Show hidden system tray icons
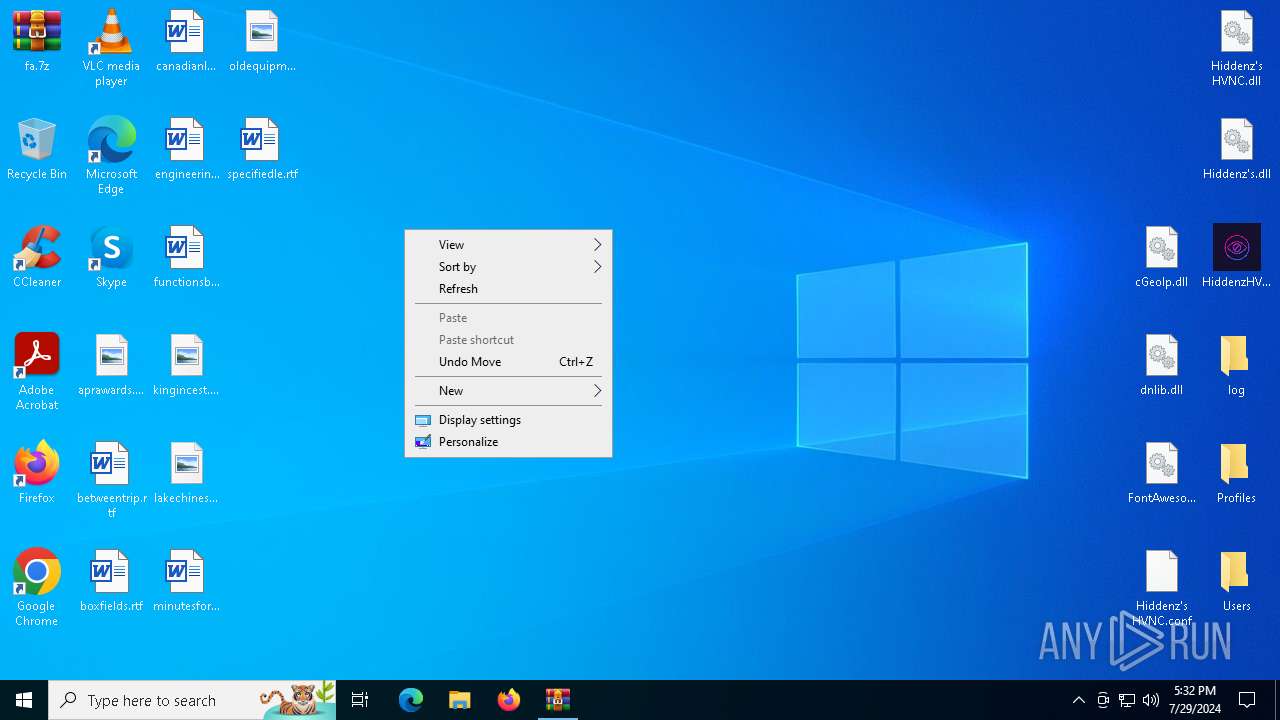 (x=1078, y=700)
